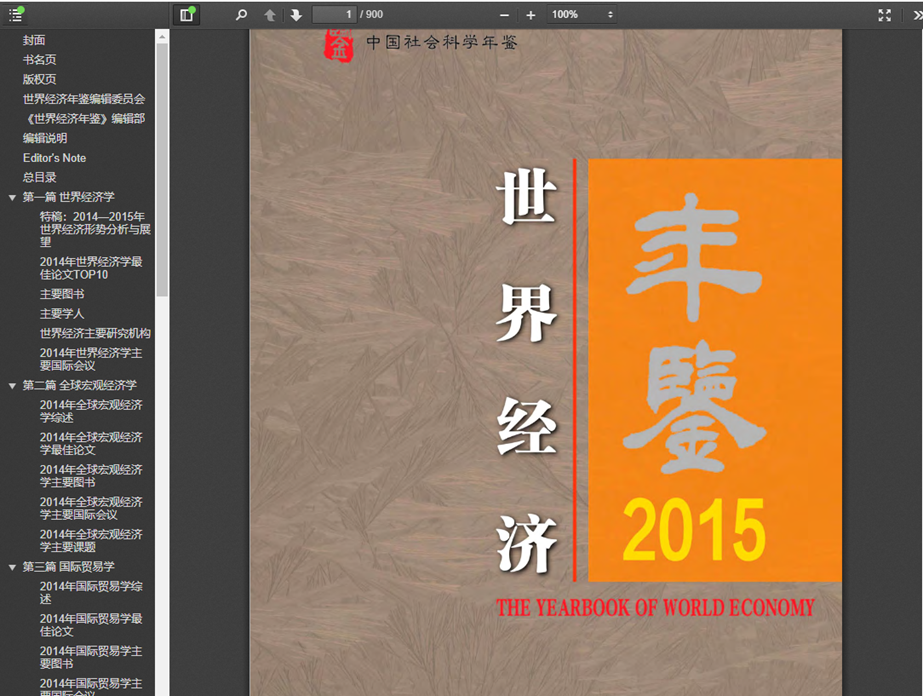Screen dimensions: 923x696
Task: Collapse the 第三篇 国际贸易学 section
Action: click(x=12, y=567)
